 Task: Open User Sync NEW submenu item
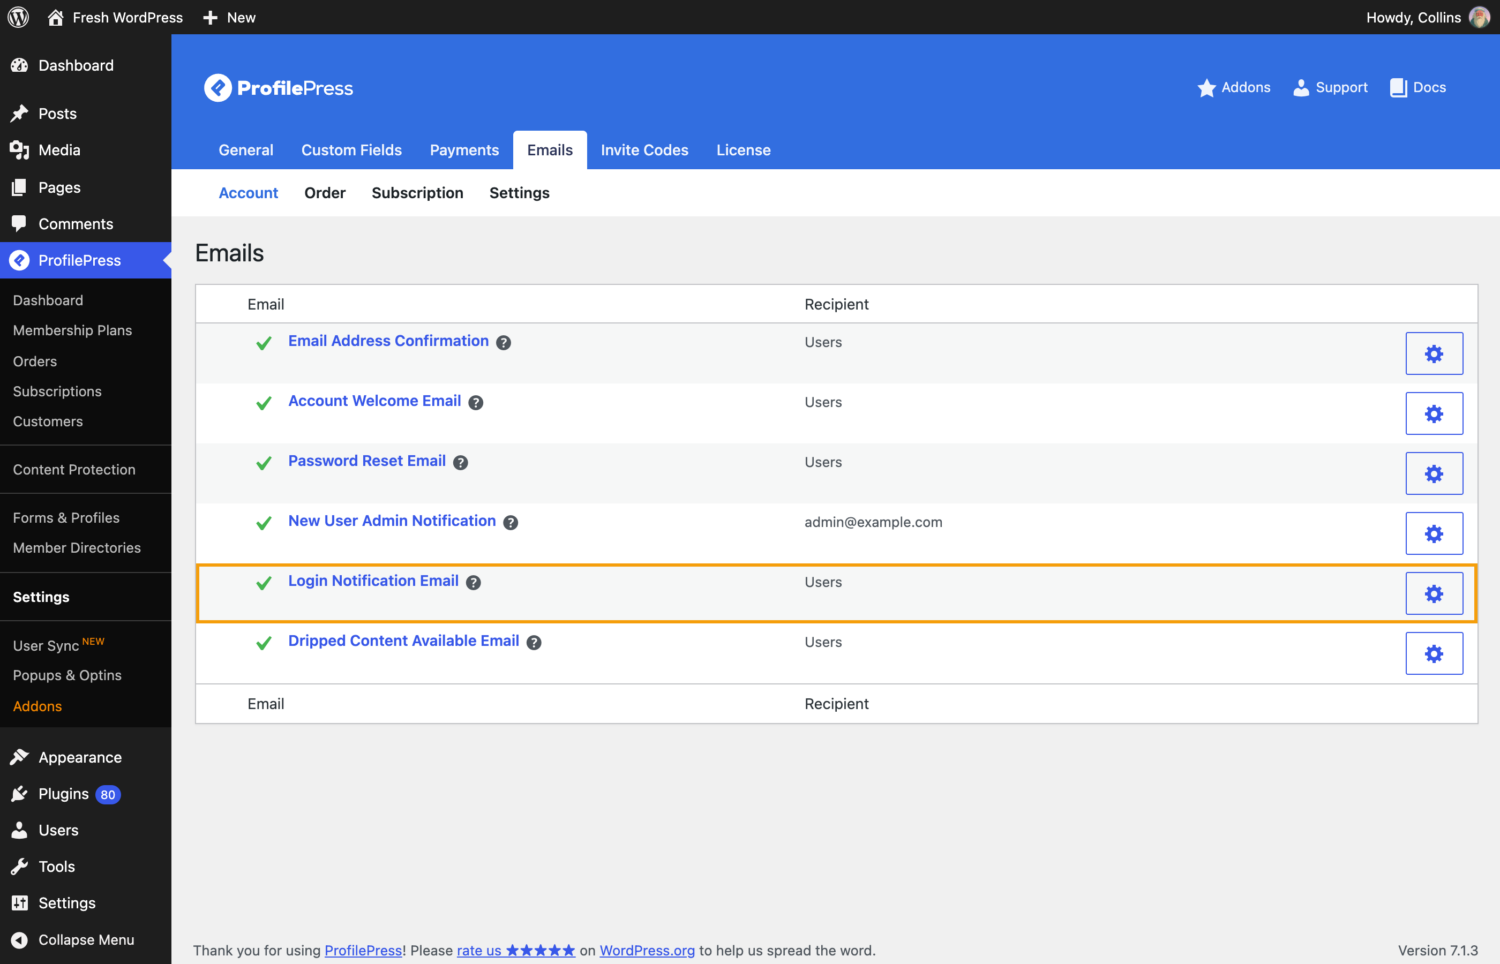pyautogui.click(x=58, y=645)
